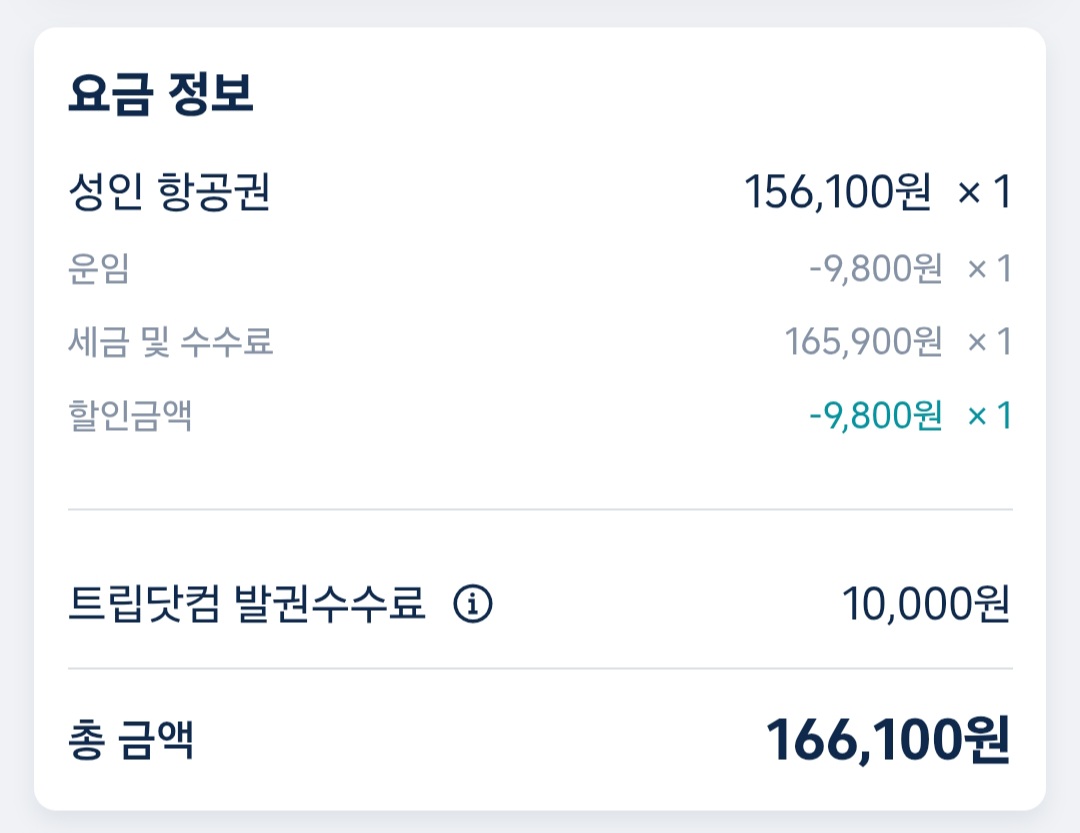
Task: Select the 성인 항공권 row label
Action: [x=169, y=193]
